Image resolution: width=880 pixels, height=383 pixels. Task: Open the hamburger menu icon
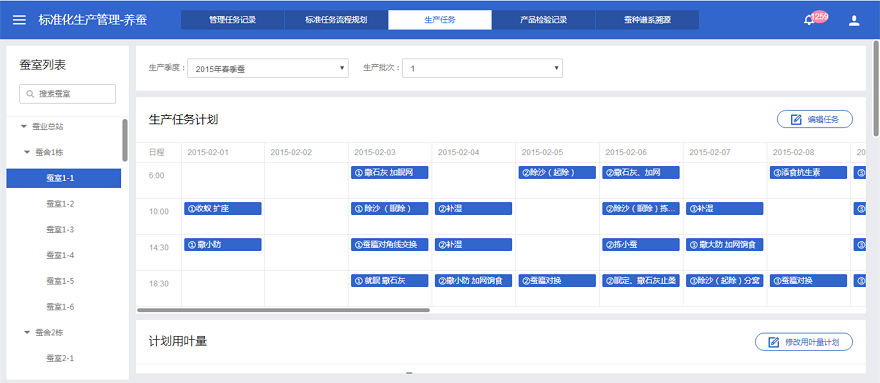coord(20,20)
